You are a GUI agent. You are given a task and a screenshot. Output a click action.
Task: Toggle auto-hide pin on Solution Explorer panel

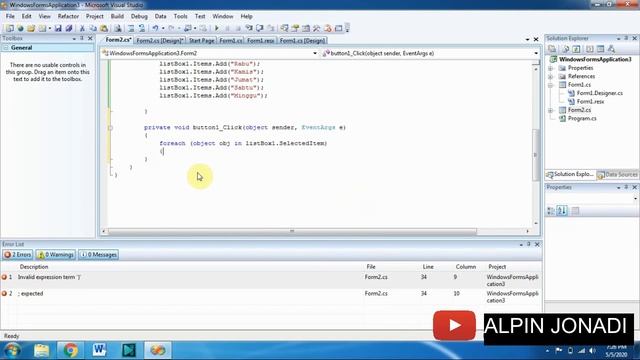point(626,38)
